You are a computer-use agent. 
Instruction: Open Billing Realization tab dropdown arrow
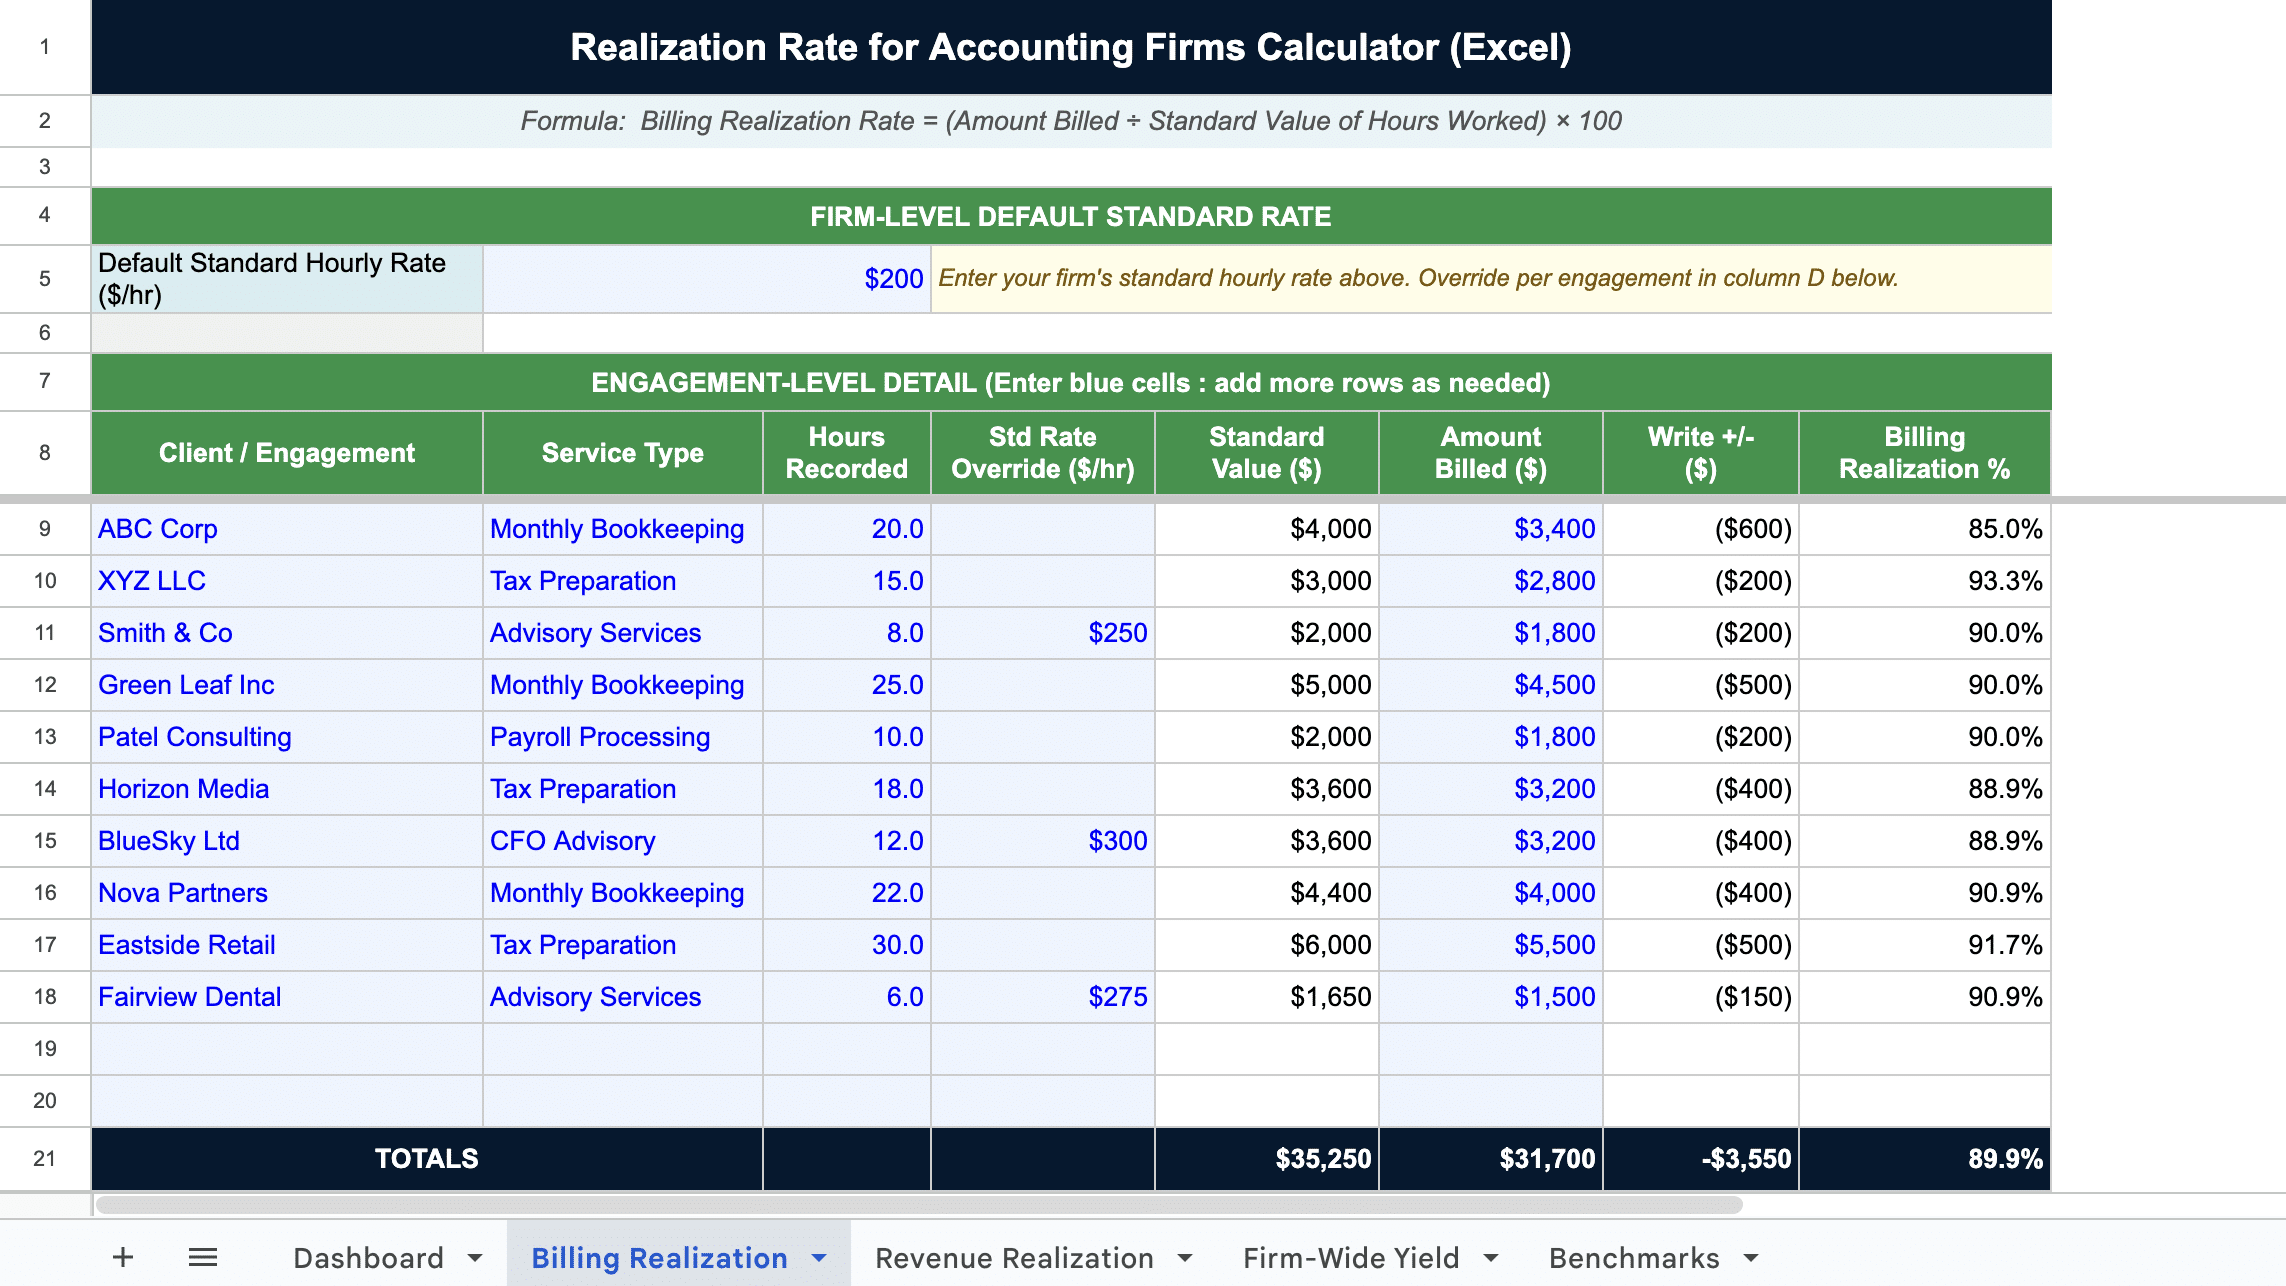pyautogui.click(x=819, y=1258)
